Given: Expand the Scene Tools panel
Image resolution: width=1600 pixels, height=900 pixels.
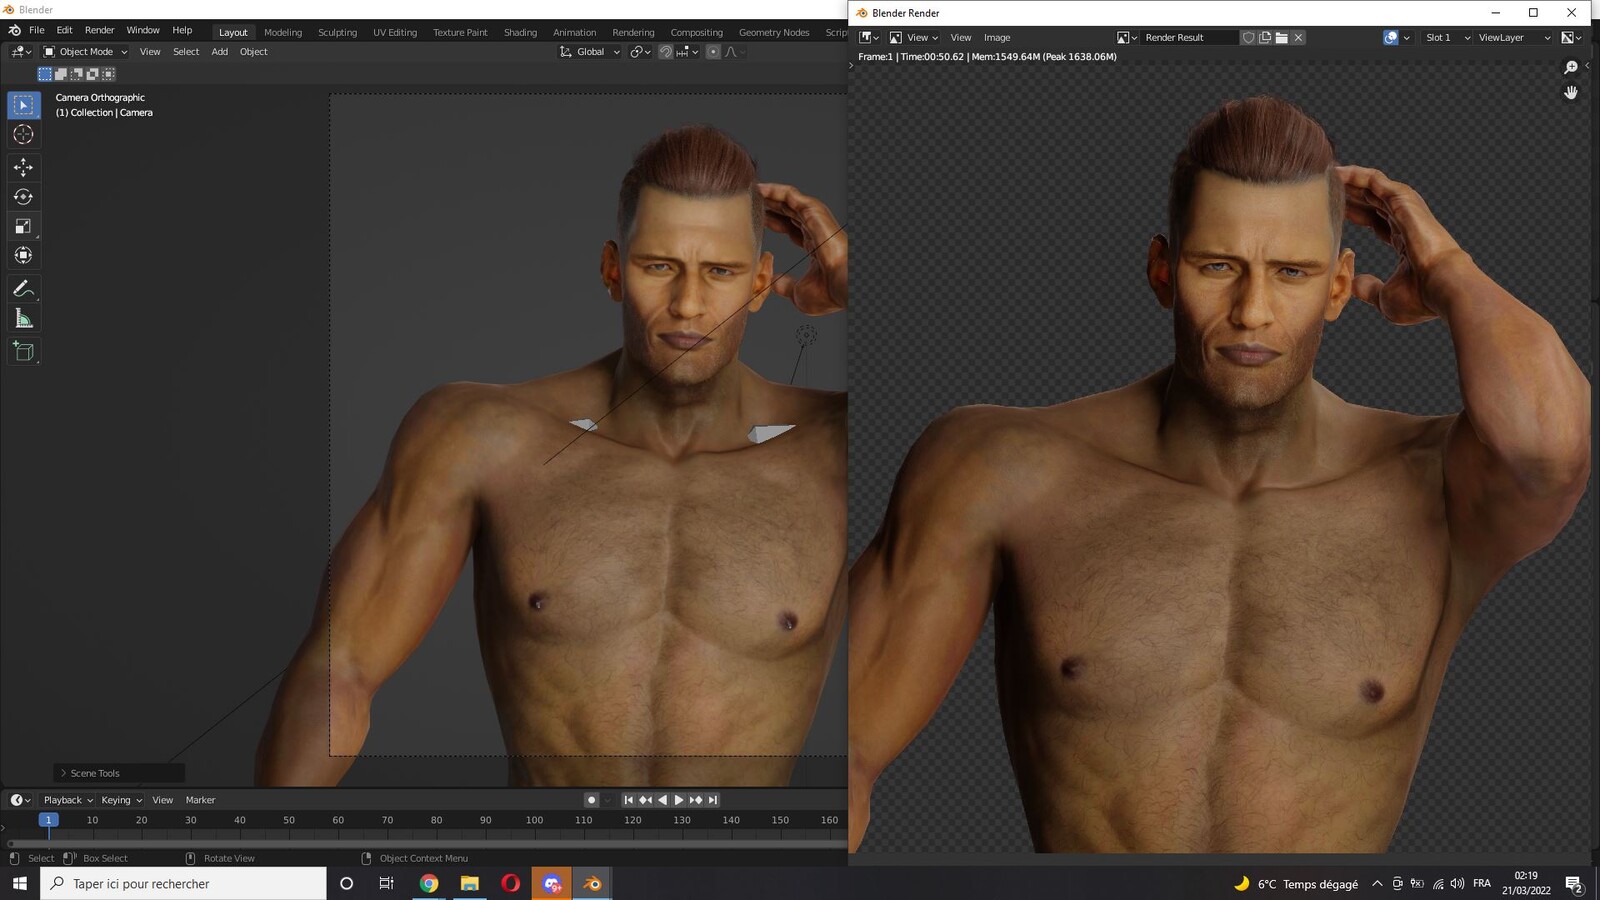Looking at the screenshot, I should (x=119, y=773).
